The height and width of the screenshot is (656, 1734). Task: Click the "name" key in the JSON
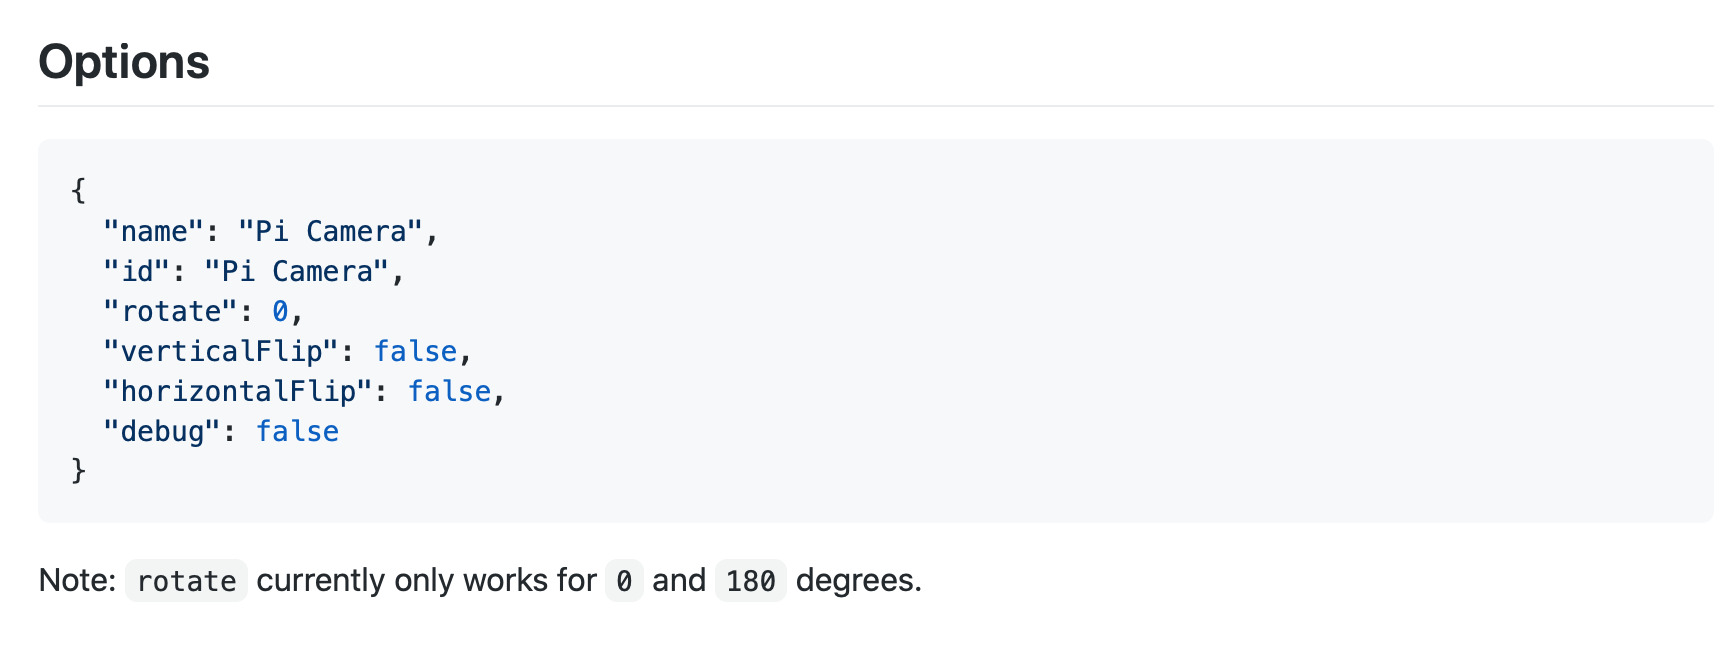[154, 231]
